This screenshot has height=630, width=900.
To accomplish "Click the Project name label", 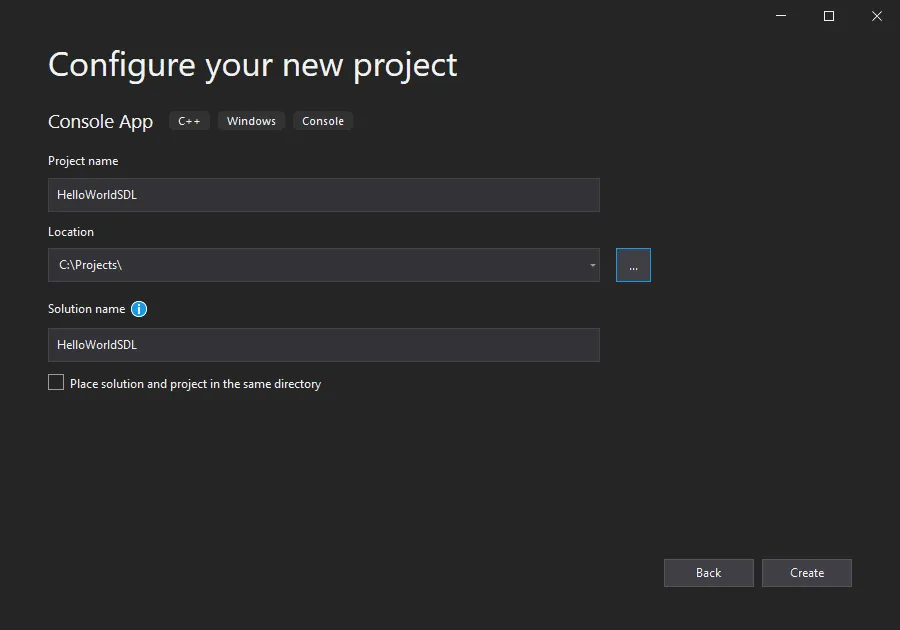I will [83, 161].
